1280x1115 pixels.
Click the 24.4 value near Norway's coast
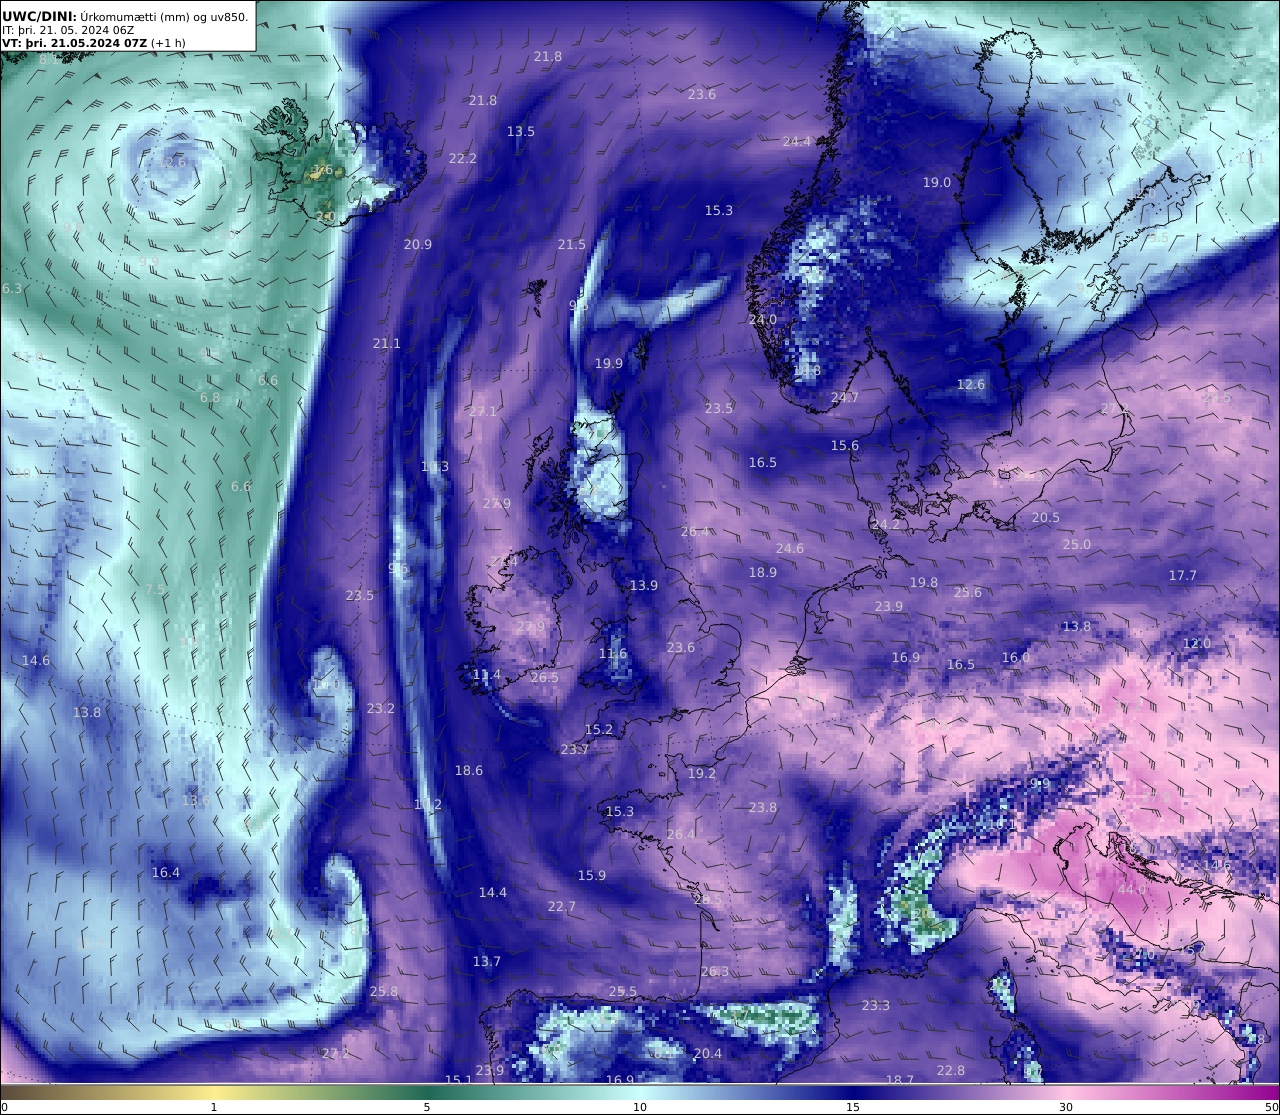(x=797, y=142)
